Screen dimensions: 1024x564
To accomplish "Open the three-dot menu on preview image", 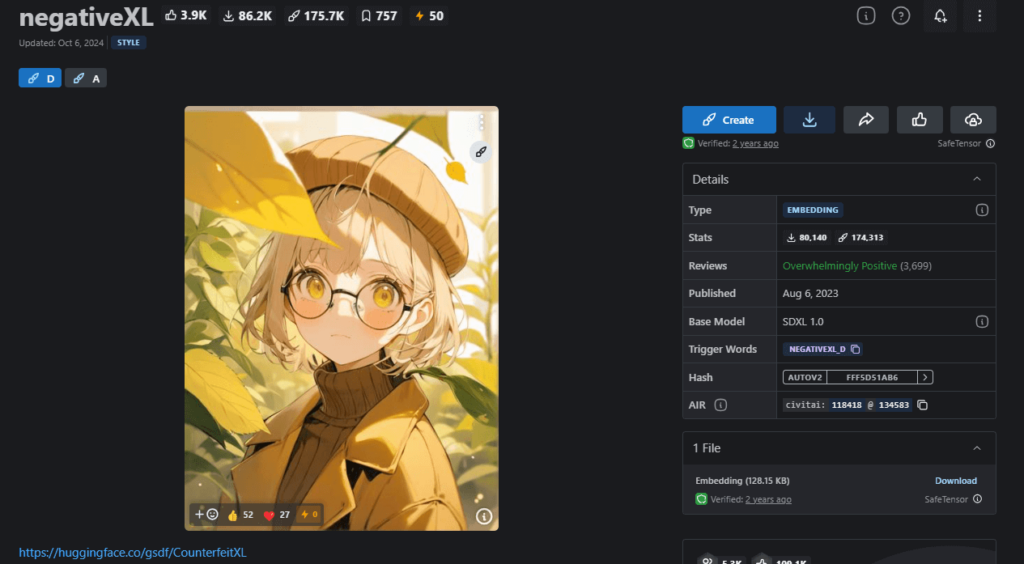I will point(481,122).
